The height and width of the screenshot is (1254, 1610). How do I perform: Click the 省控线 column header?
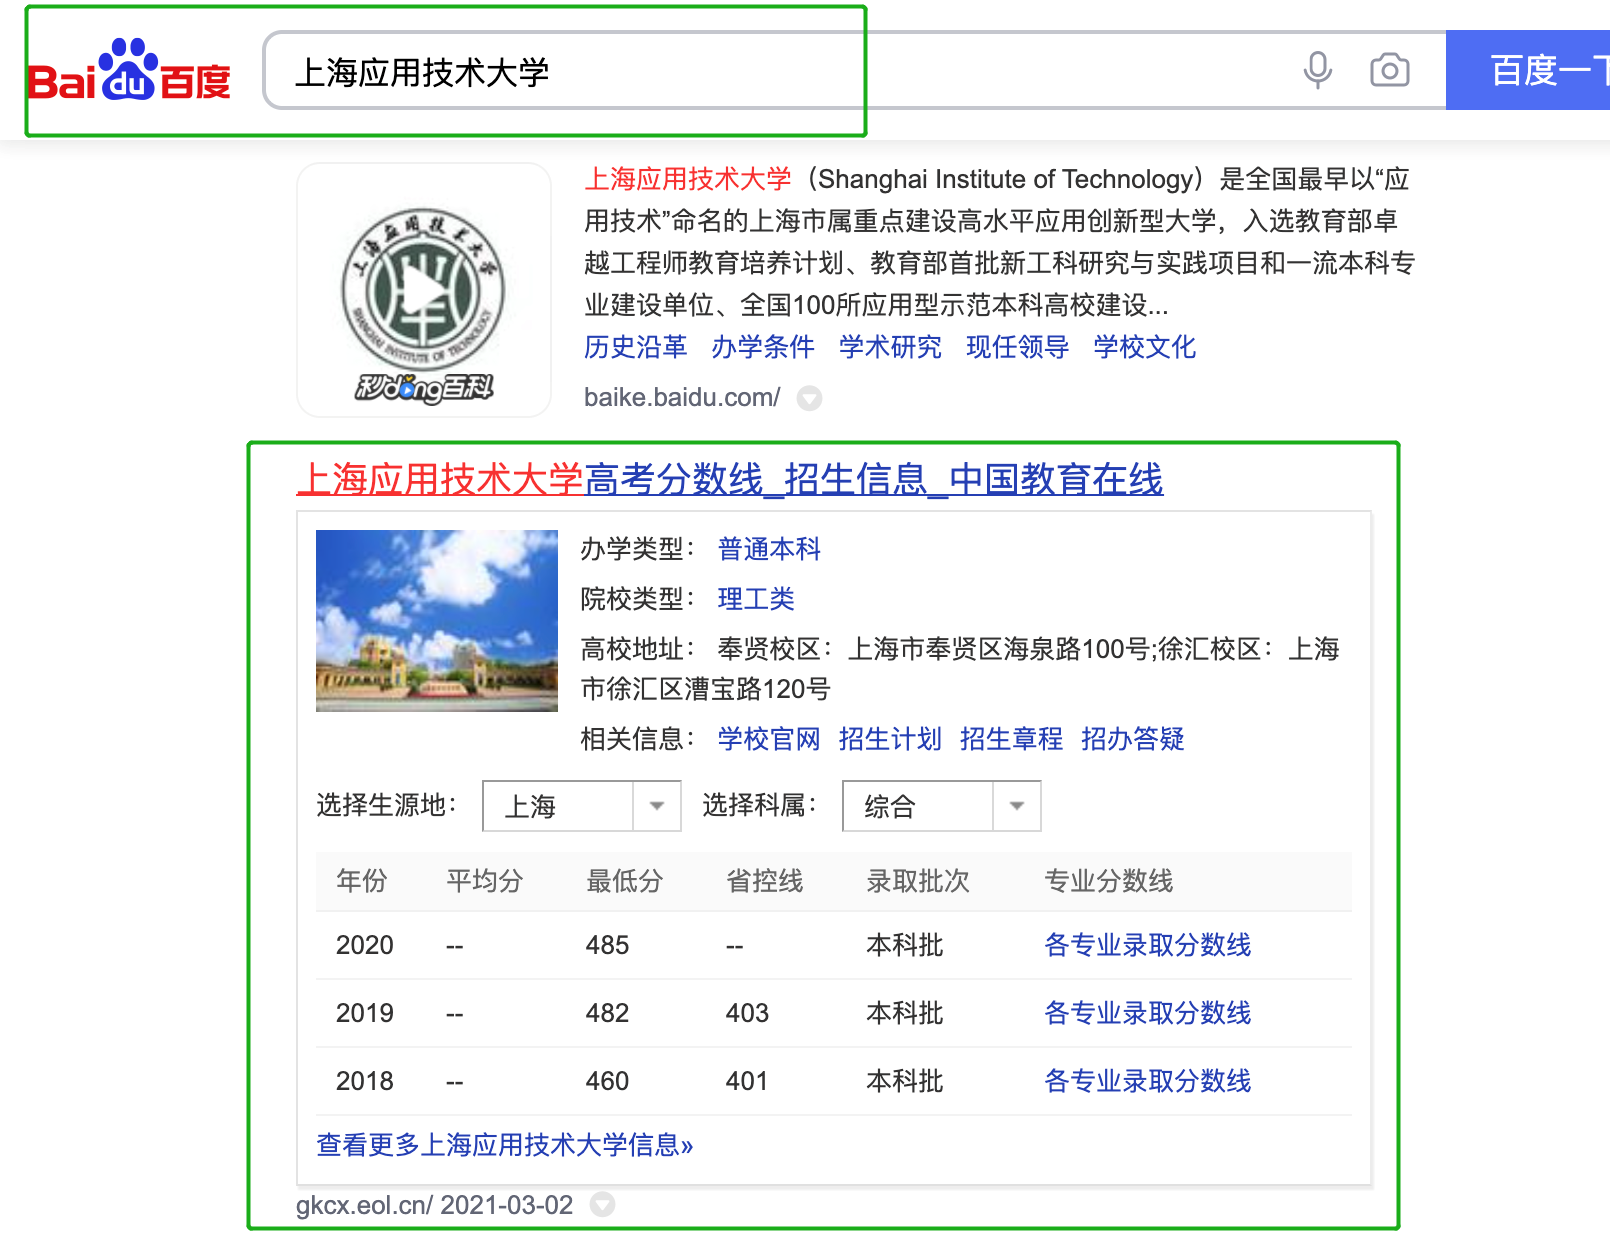click(764, 881)
